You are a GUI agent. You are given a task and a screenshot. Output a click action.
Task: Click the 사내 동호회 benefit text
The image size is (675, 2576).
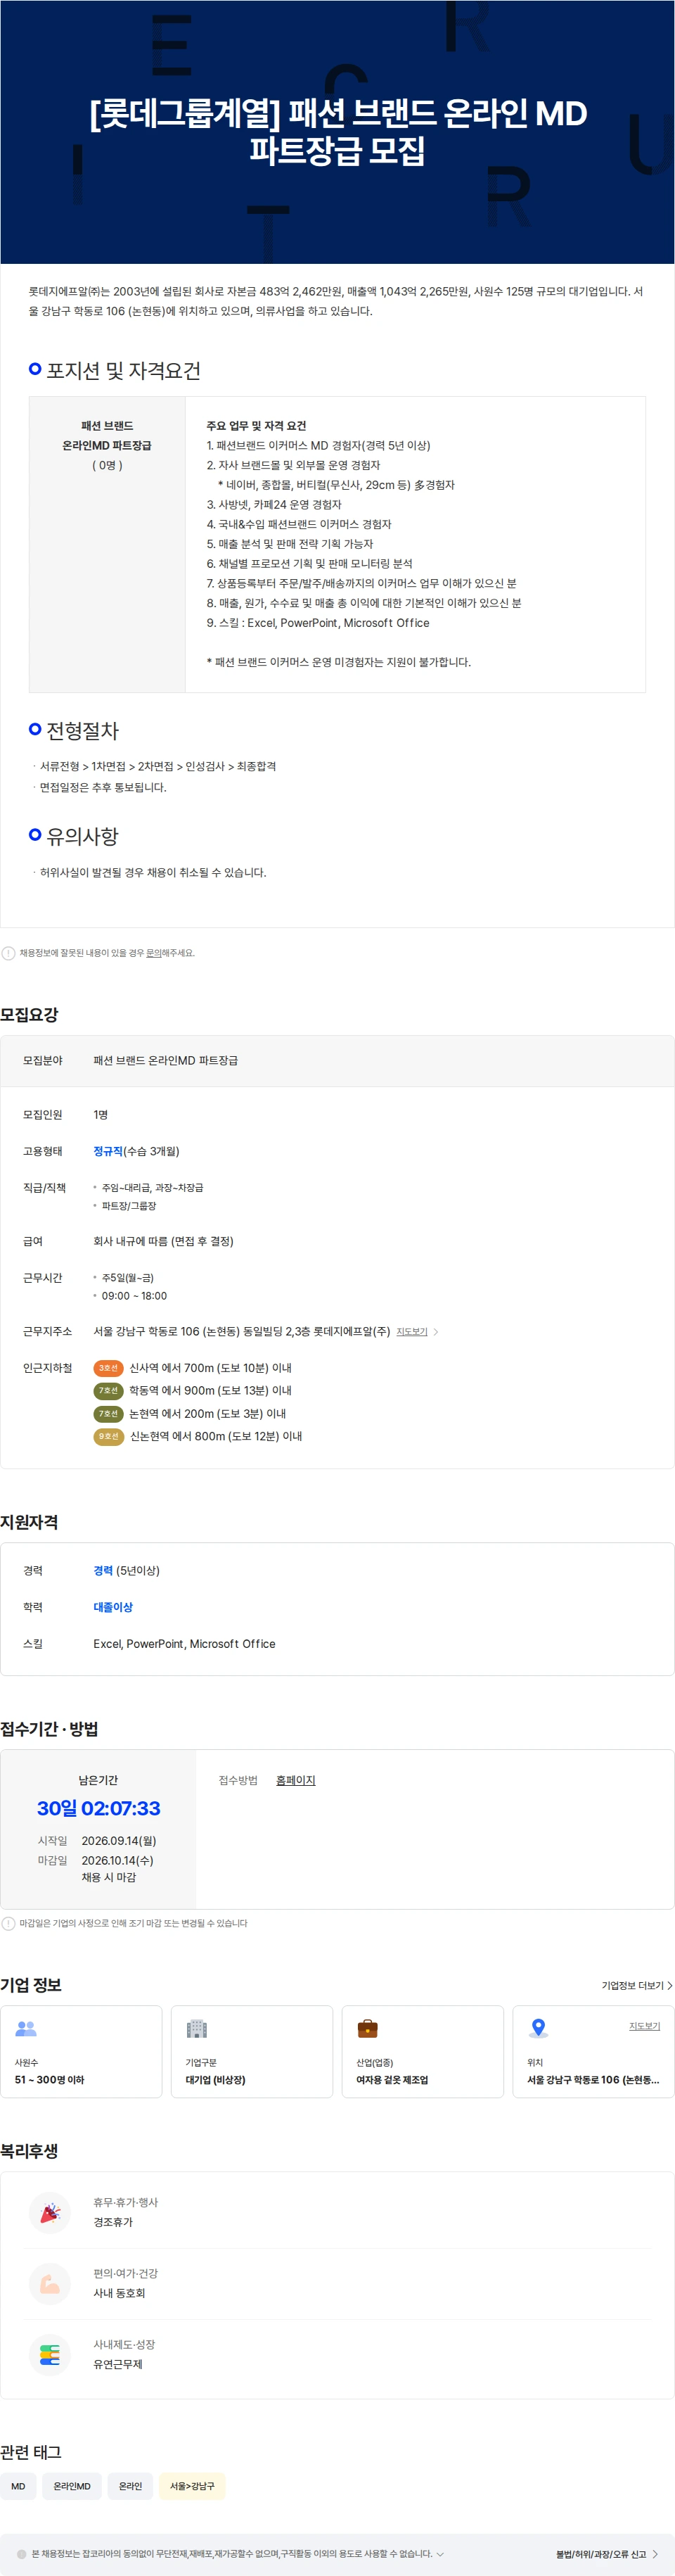119,2293
